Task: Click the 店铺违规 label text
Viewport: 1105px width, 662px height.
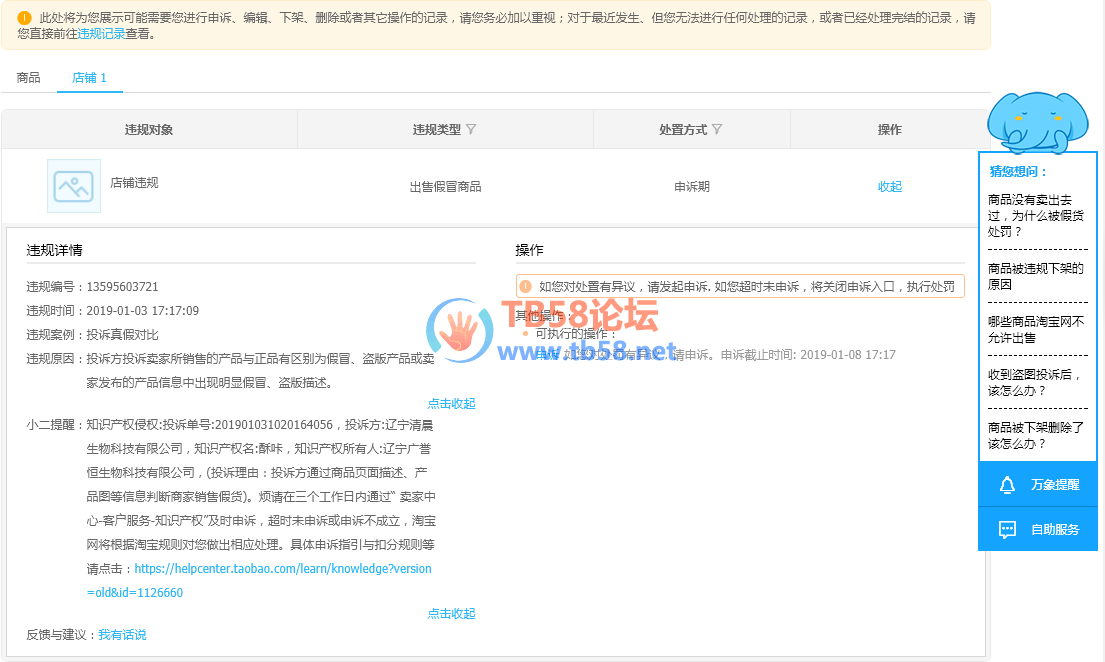Action: pyautogui.click(x=134, y=183)
